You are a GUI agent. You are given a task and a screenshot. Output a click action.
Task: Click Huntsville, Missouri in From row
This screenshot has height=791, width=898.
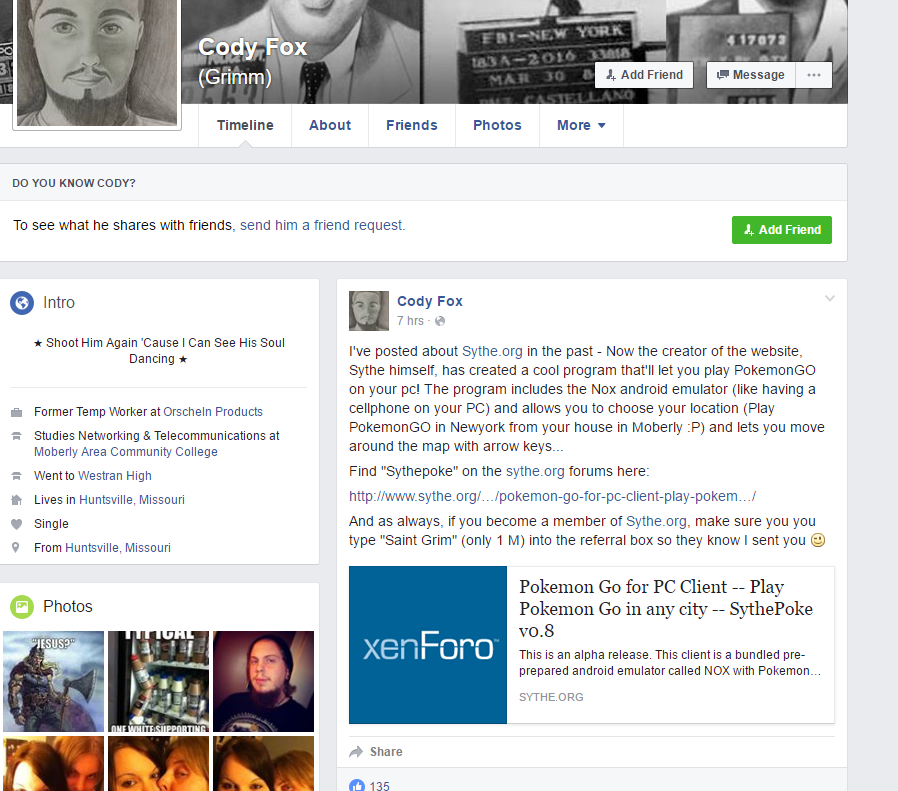tap(118, 548)
